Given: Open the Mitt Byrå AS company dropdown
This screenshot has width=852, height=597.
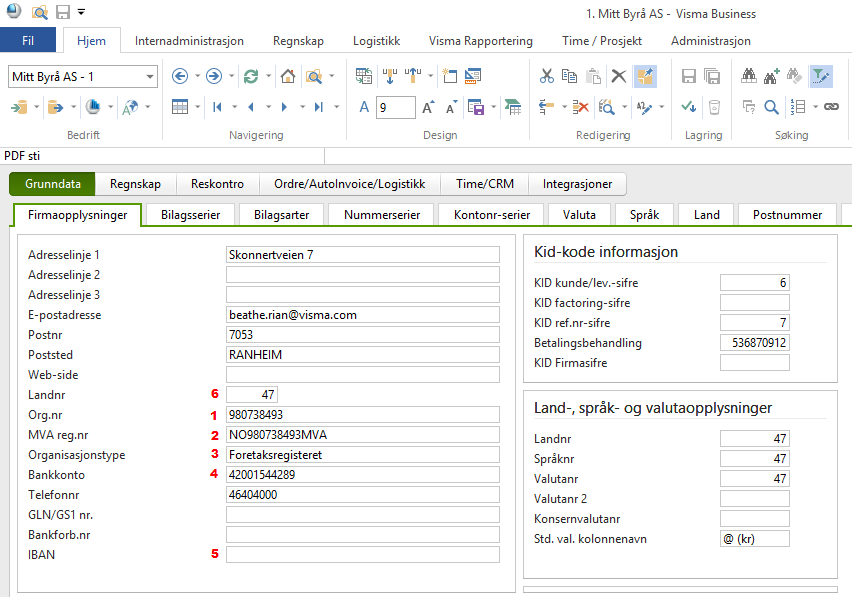Looking at the screenshot, I should coord(150,76).
